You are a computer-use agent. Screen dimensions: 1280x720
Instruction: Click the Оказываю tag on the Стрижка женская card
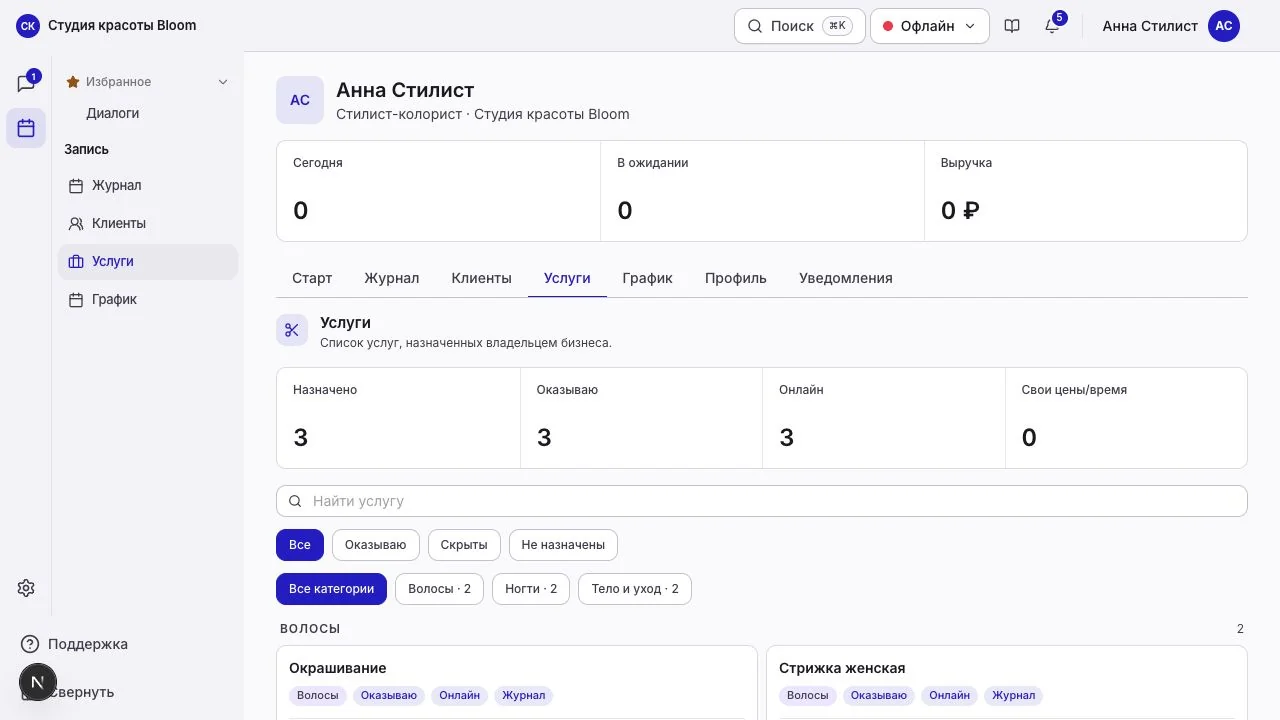(x=879, y=695)
